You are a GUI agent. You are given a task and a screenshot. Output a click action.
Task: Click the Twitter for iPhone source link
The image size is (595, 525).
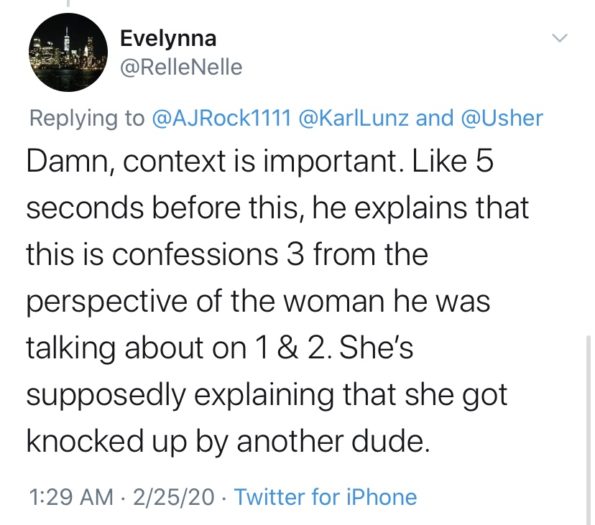(326, 497)
